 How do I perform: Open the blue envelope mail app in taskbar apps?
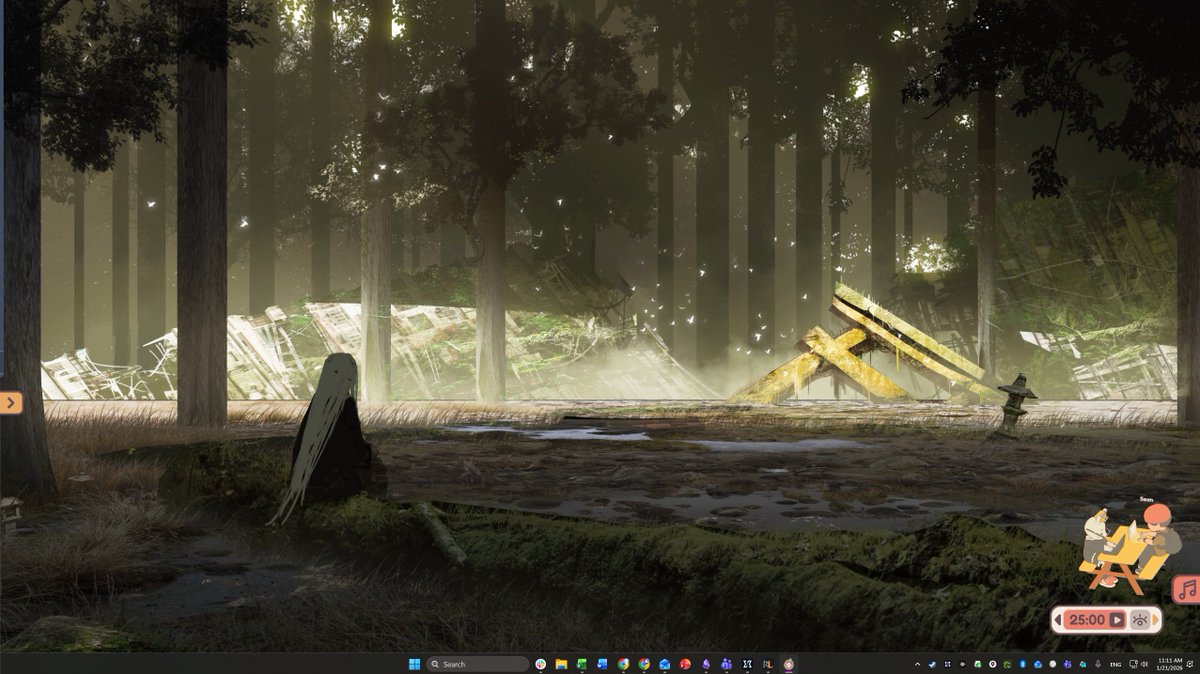coord(664,664)
